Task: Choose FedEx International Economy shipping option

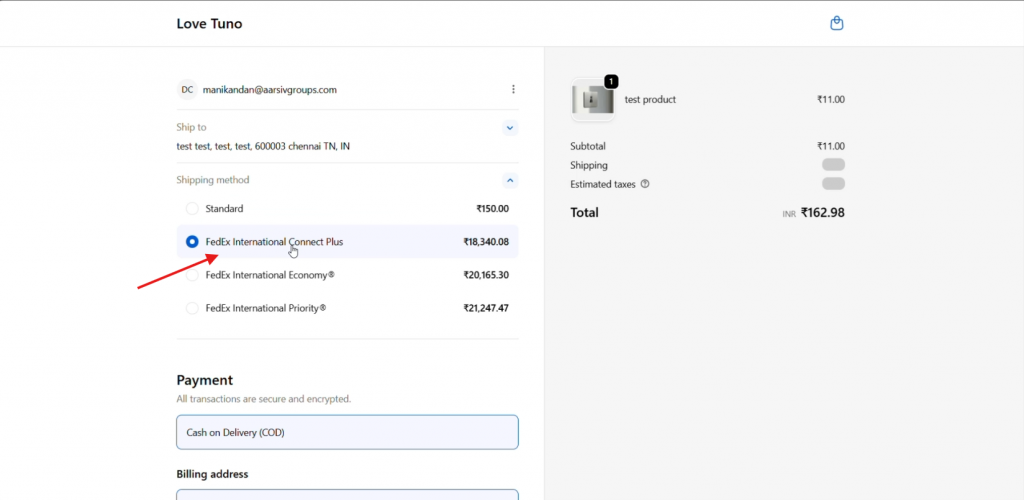Action: click(x=192, y=275)
